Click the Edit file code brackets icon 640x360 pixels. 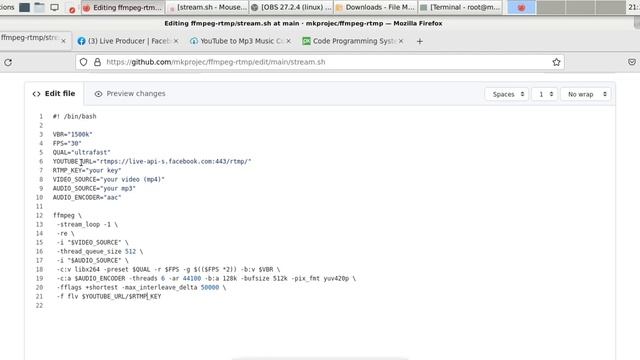pyautogui.click(x=36, y=94)
